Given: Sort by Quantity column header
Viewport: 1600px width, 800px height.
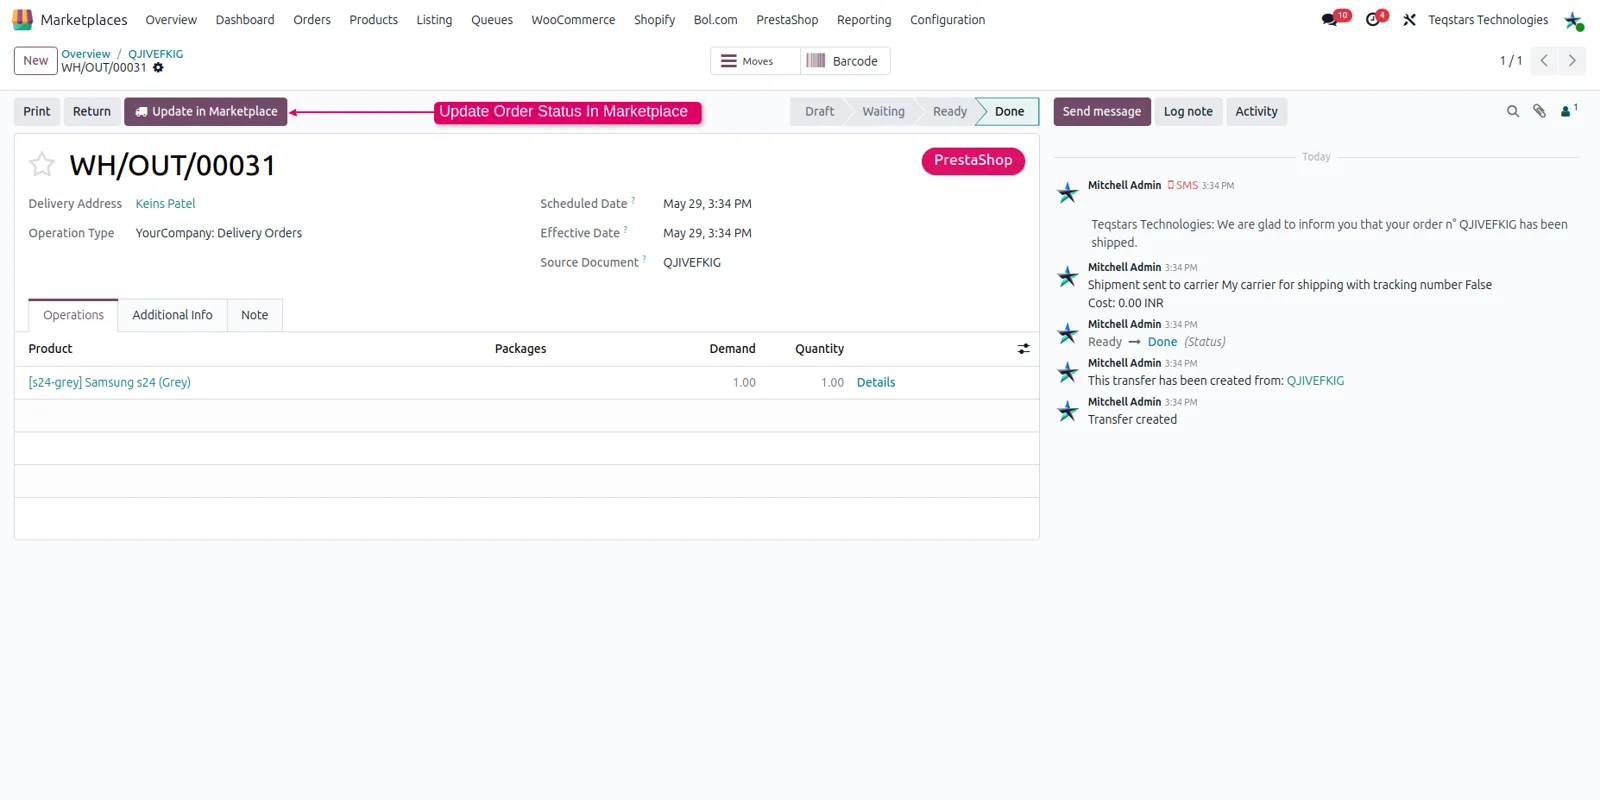Looking at the screenshot, I should (819, 349).
